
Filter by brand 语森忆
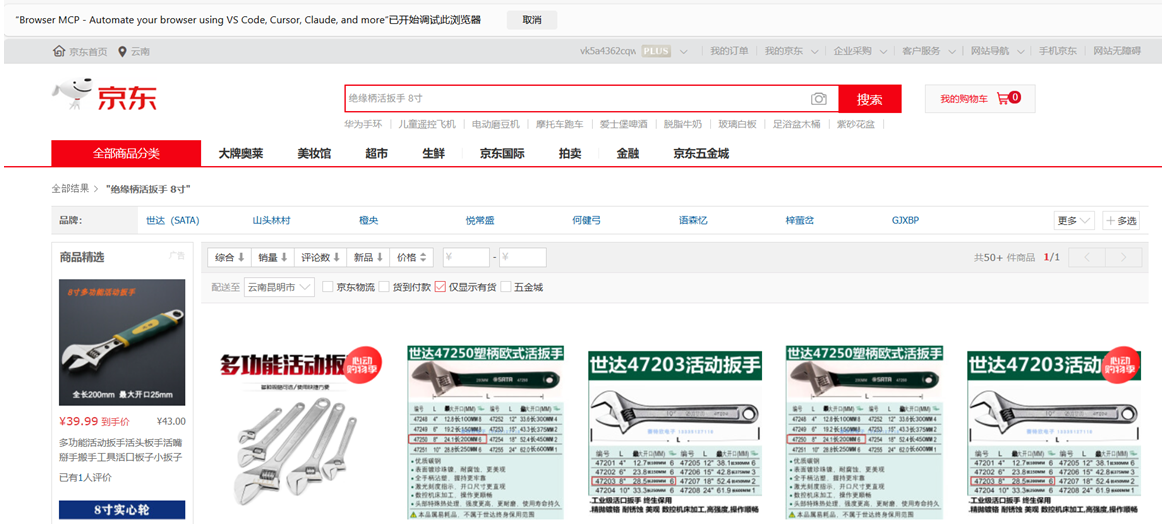[693, 220]
